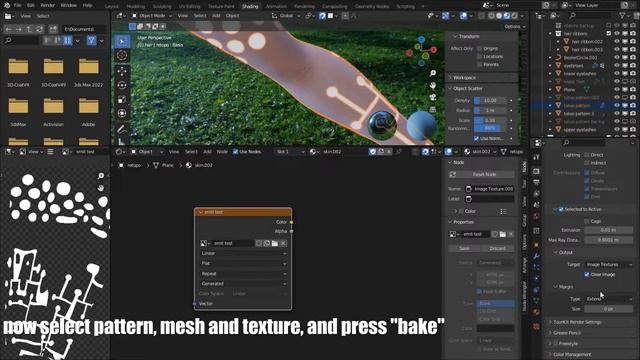Toggle perspective/orthographic grid icon in viewport
Screen dimensions: 640x360
coord(433,109)
